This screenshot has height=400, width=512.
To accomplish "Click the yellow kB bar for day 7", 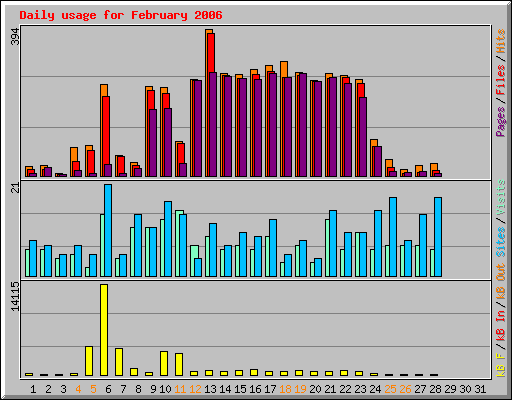I will (x=119, y=362).
